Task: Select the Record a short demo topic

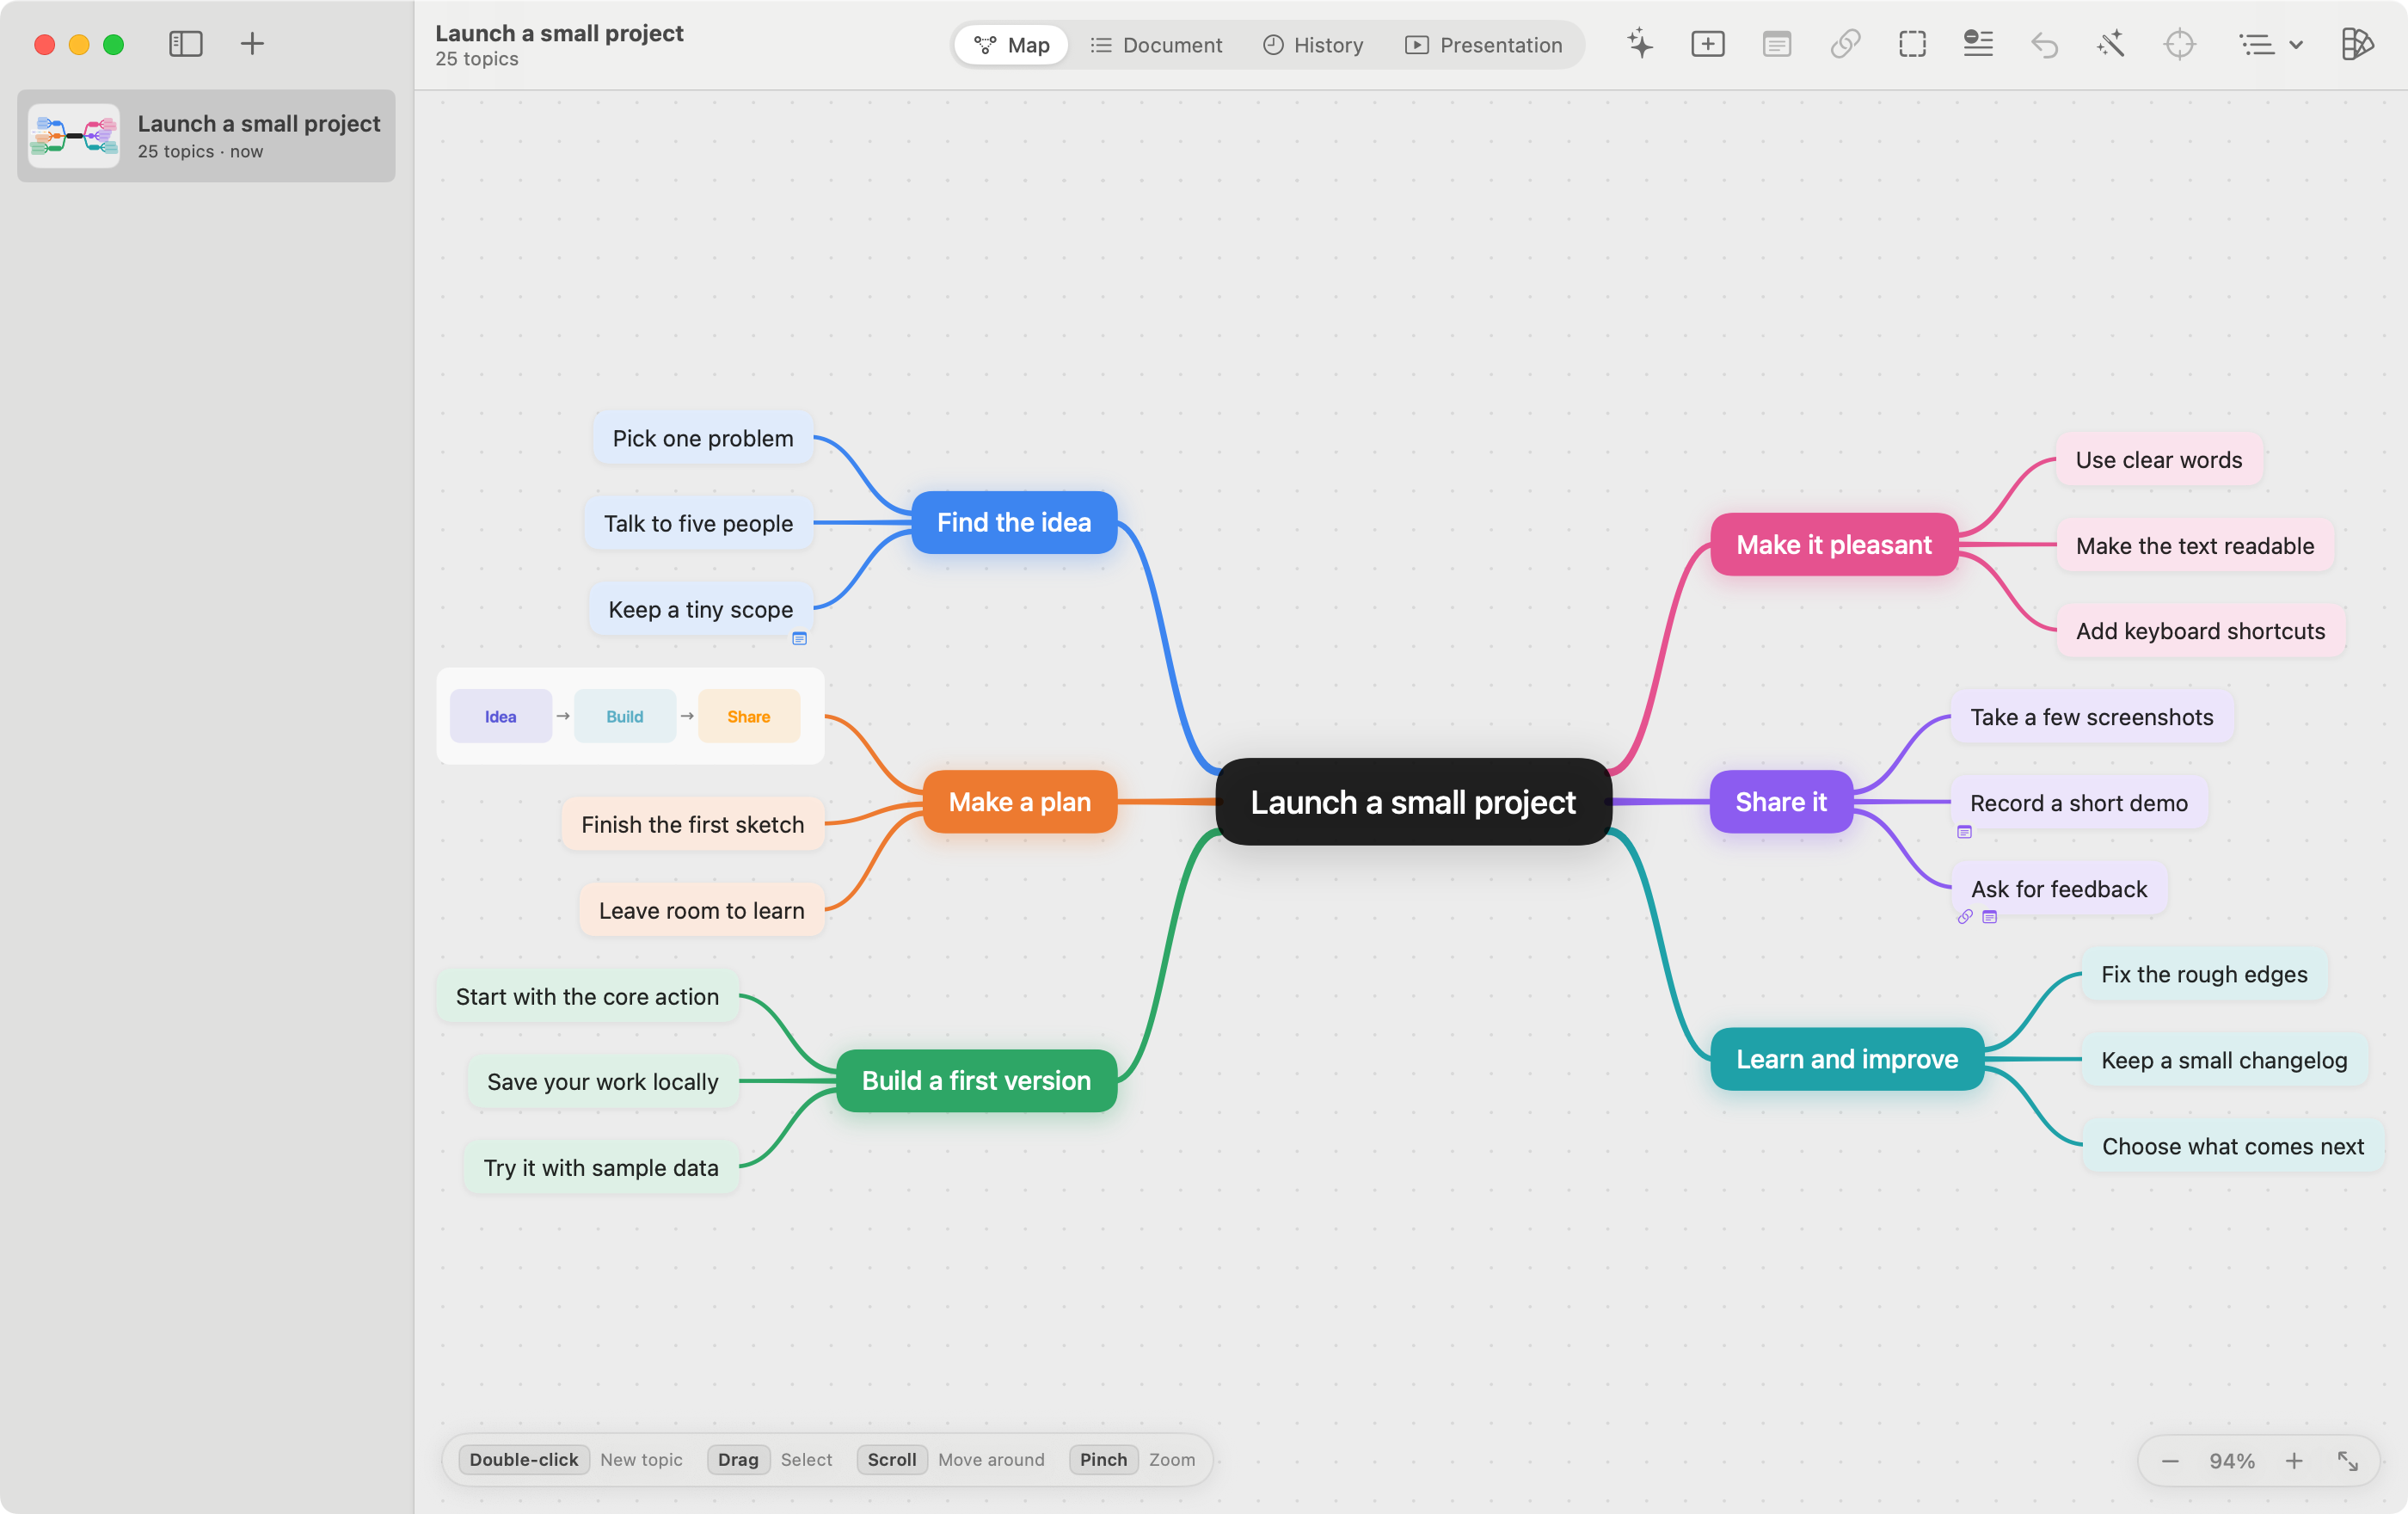Action: 2079,802
